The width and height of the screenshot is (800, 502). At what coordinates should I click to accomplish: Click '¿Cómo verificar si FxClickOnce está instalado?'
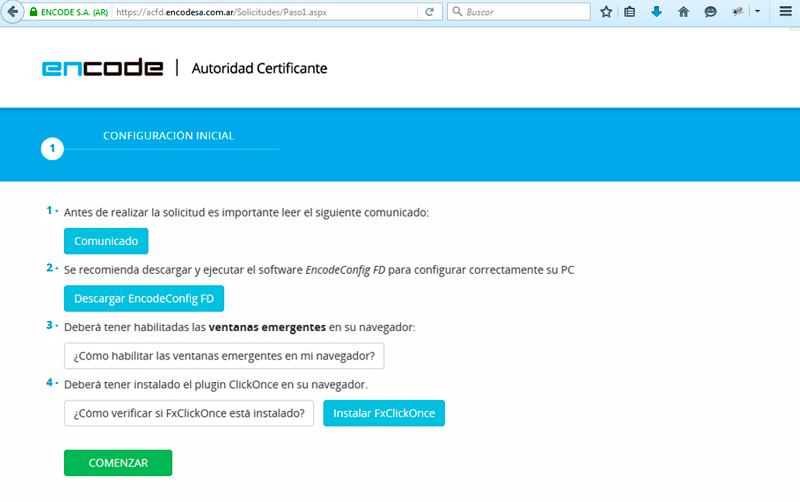pos(189,413)
